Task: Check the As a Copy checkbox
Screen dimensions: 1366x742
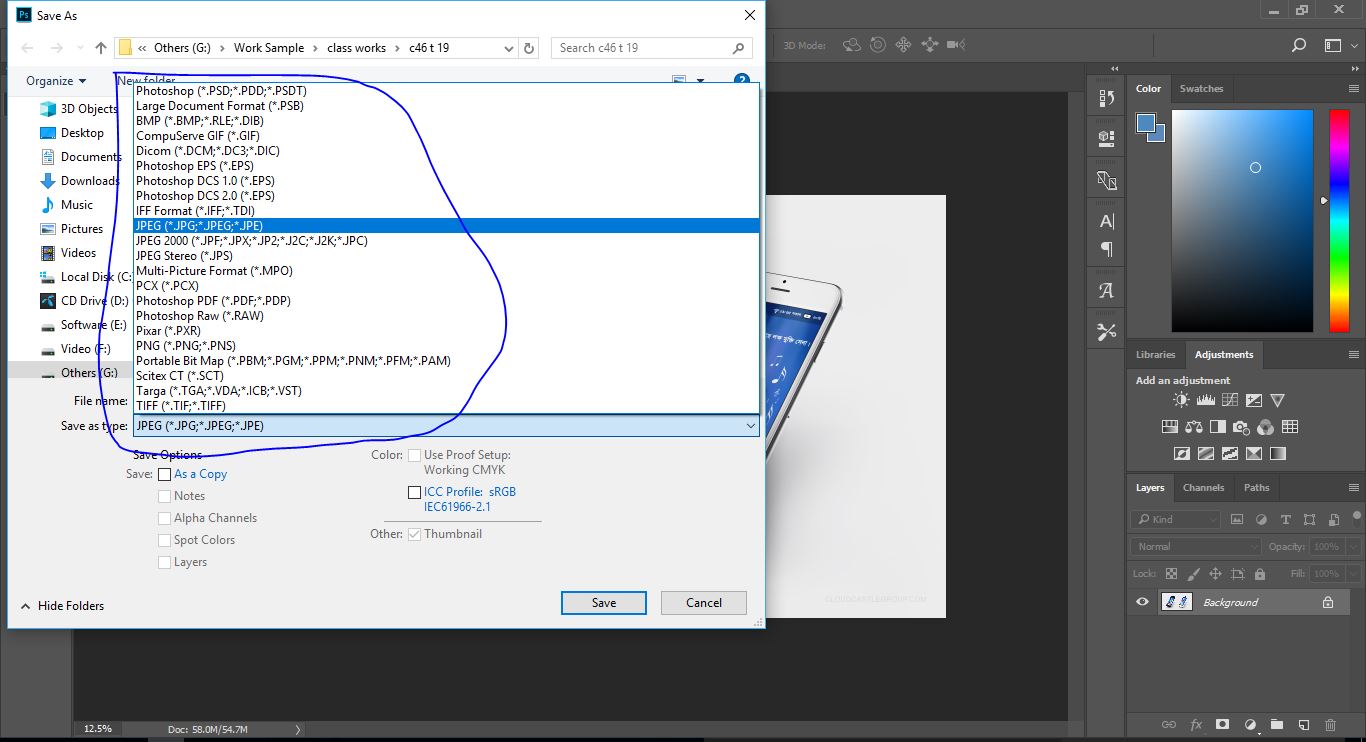Action: pos(165,474)
